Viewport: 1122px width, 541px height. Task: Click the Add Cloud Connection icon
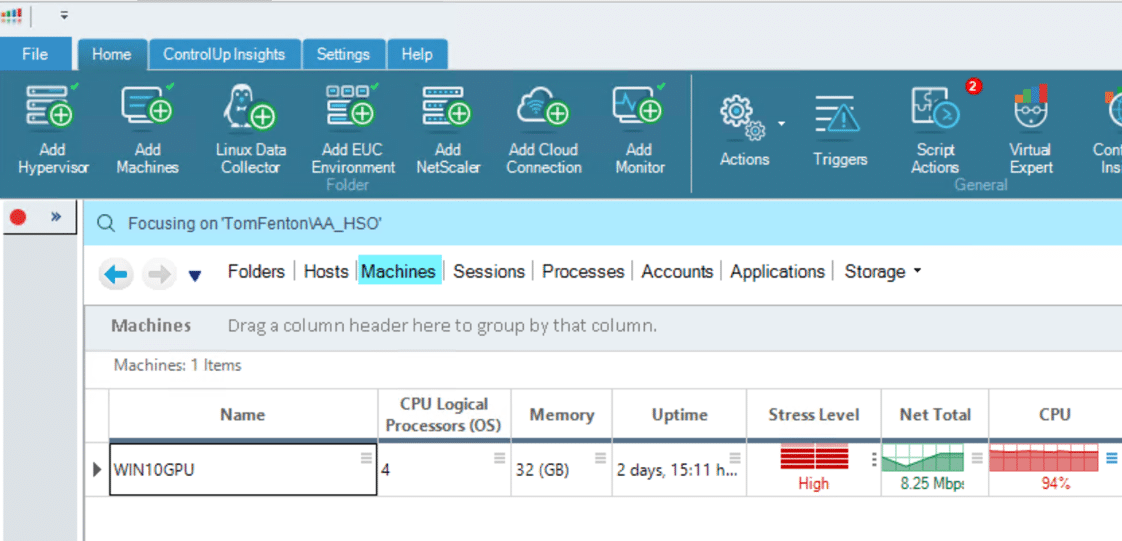[x=543, y=105]
